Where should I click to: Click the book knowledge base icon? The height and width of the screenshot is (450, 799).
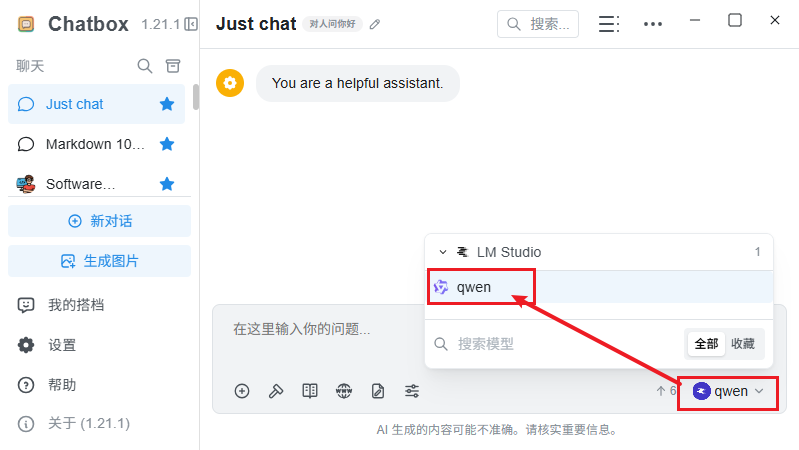click(x=310, y=391)
